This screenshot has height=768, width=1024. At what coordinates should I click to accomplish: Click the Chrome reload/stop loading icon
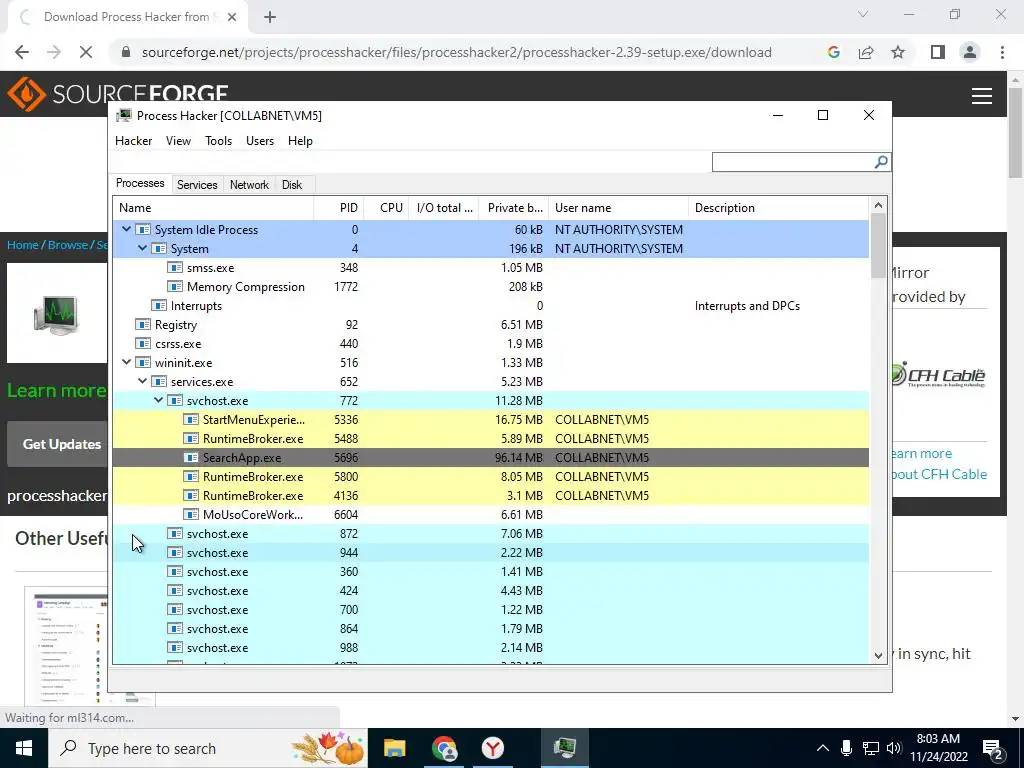click(x=86, y=52)
